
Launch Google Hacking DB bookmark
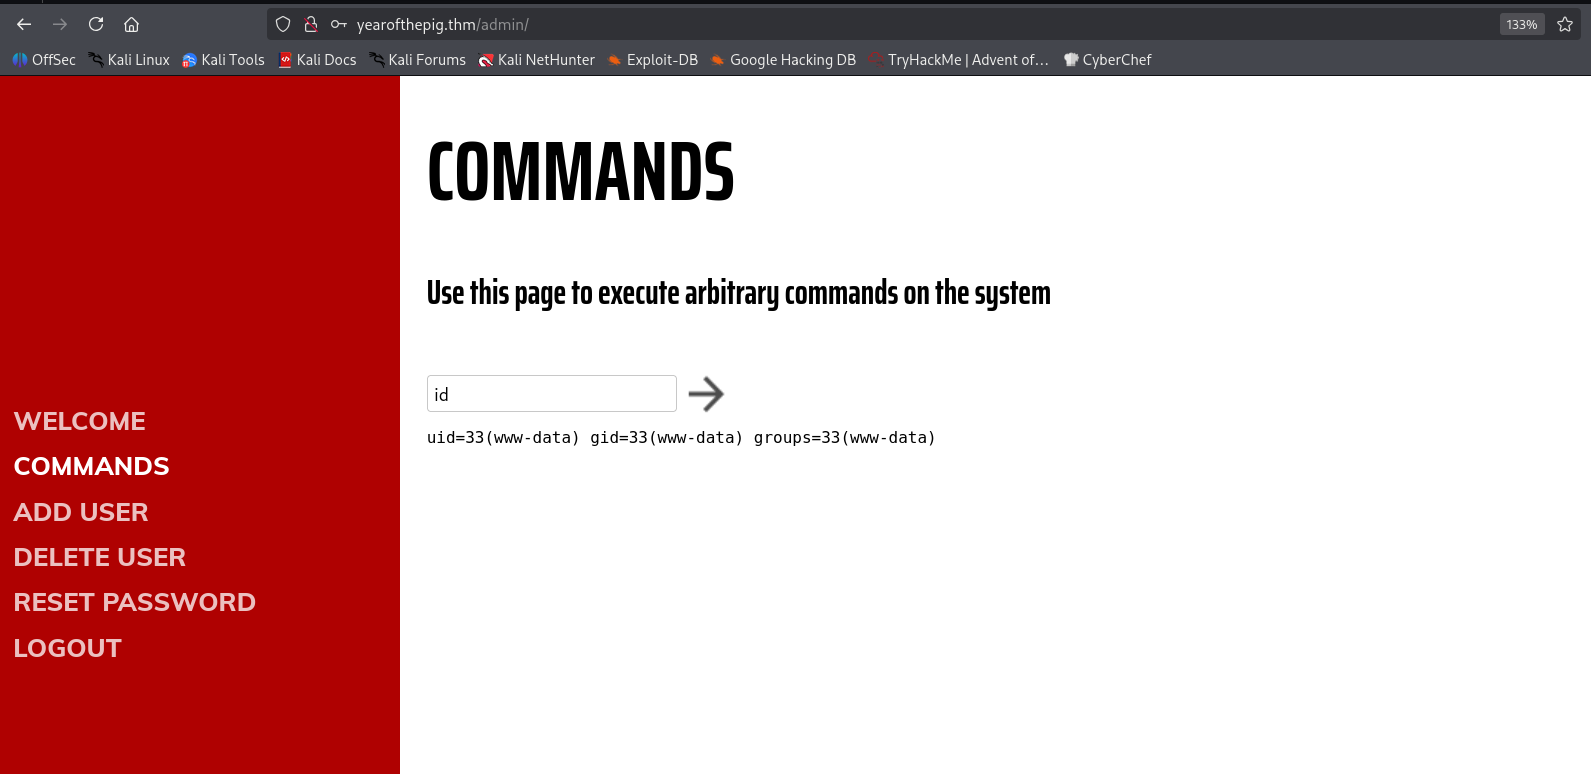(x=783, y=60)
